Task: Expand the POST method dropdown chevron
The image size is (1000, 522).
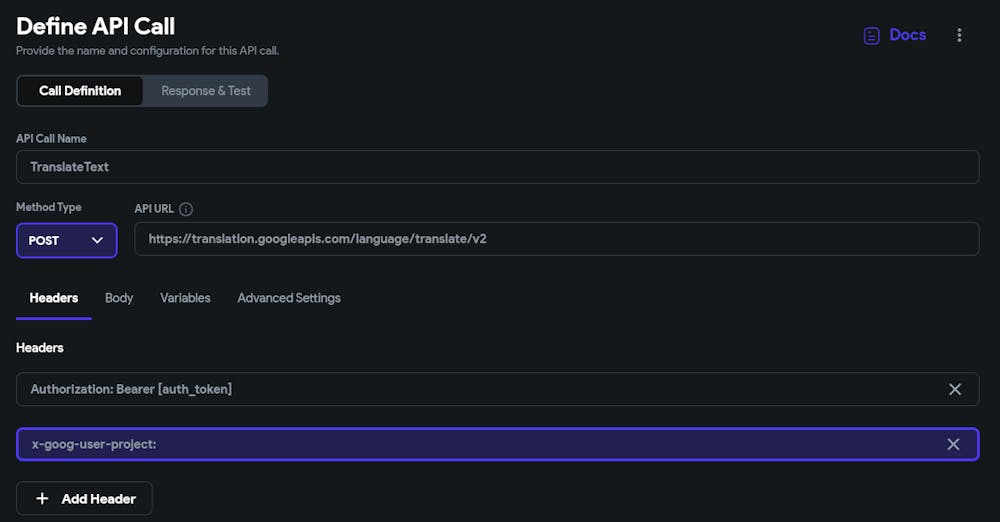Action: tap(97, 241)
